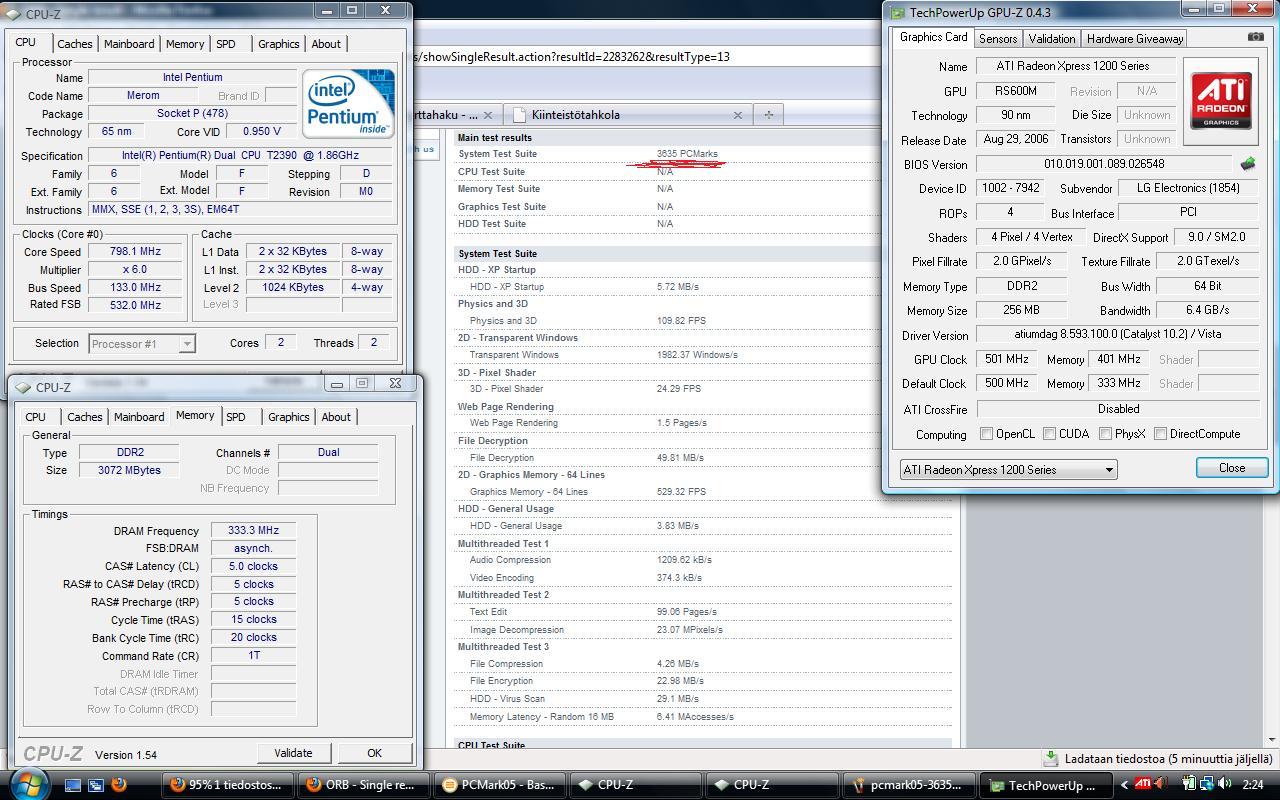Click the Memory Latency - Random 16 MB row
Viewport: 1280px width, 800px height.
[702, 717]
